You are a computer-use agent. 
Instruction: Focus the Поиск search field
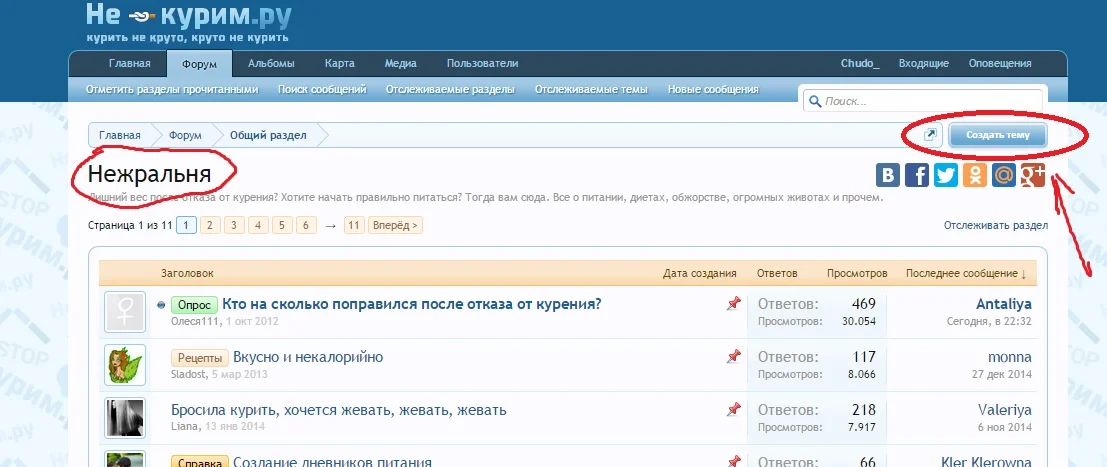tap(923, 101)
